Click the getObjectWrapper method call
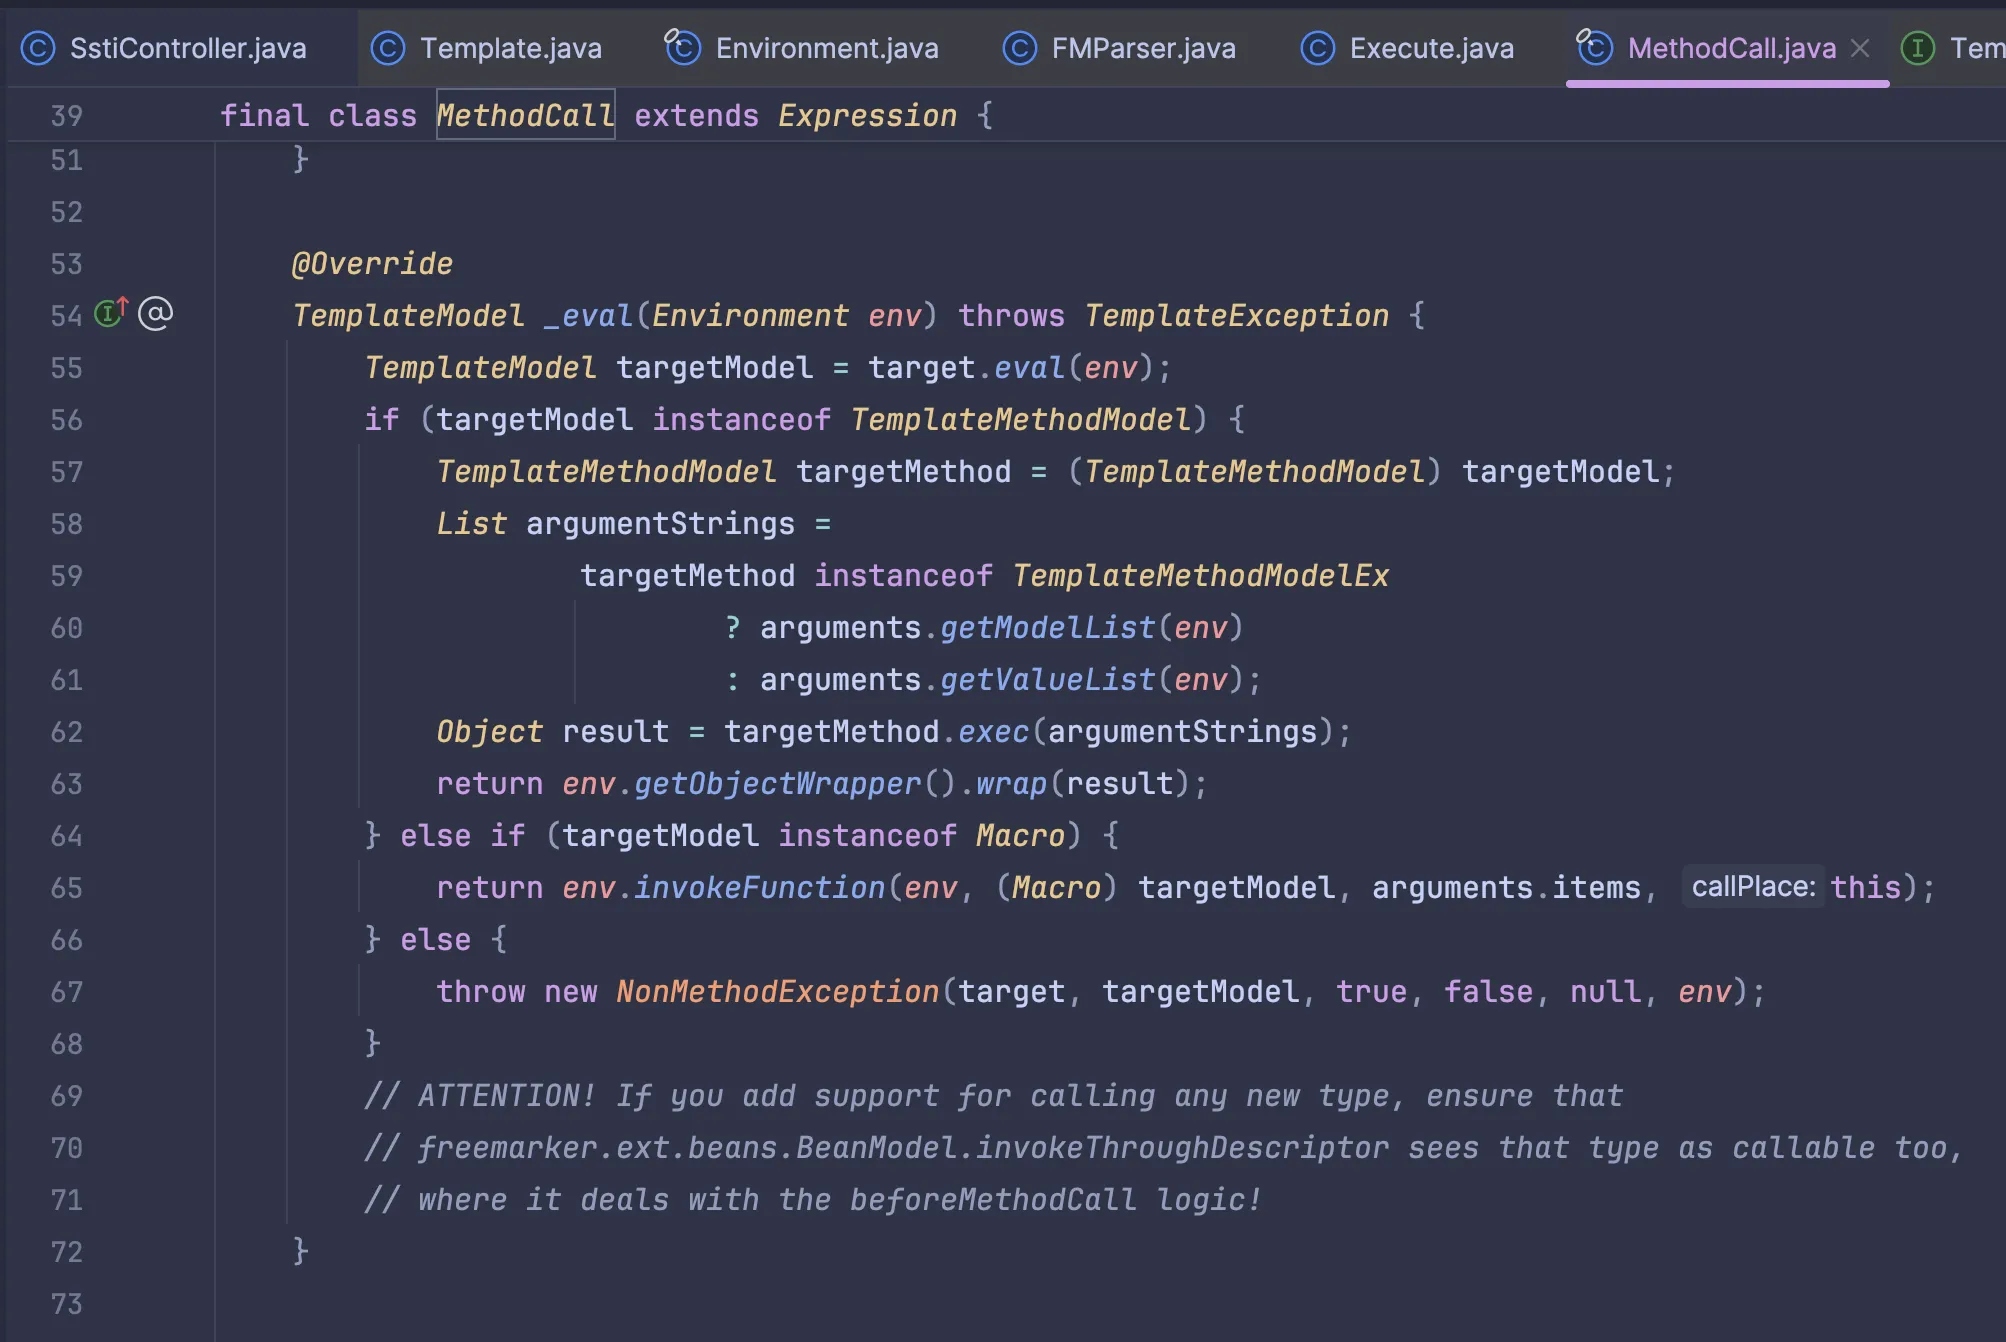The width and height of the screenshot is (2006, 1342). point(777,784)
